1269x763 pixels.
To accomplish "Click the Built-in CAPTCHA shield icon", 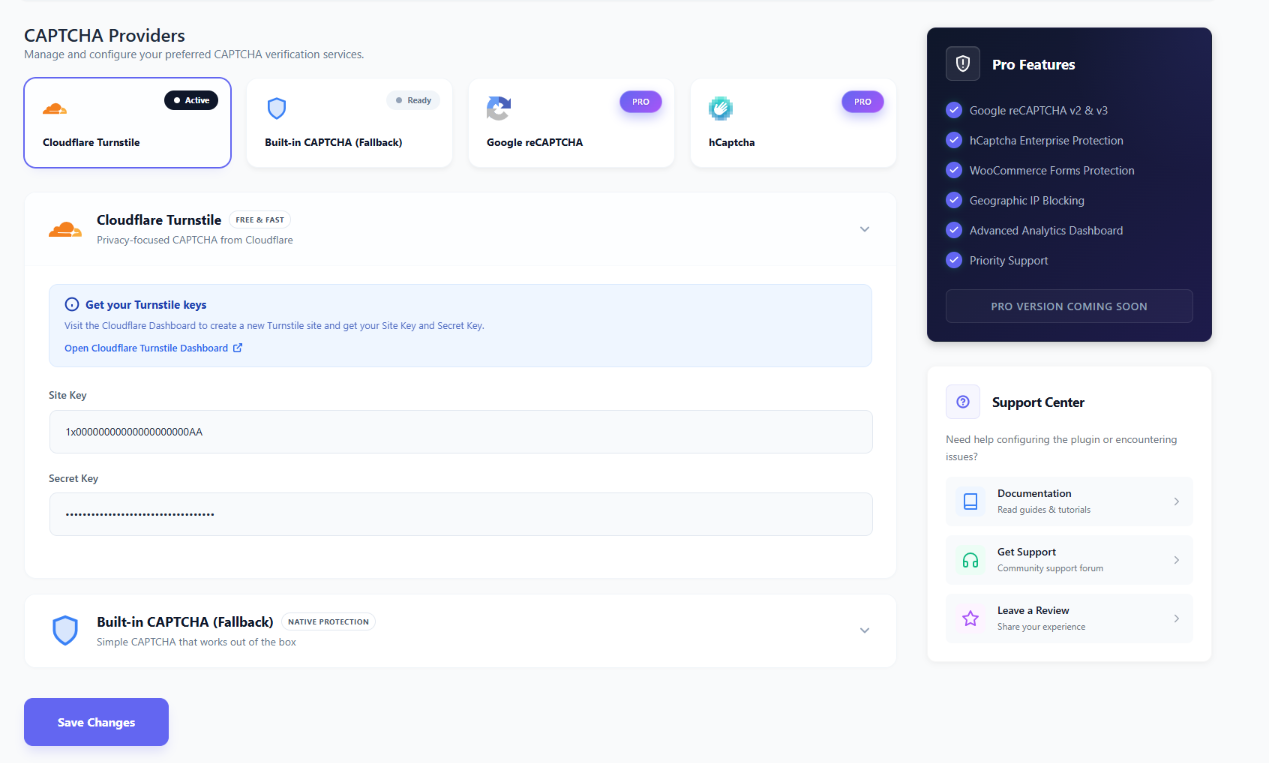I will click(277, 110).
